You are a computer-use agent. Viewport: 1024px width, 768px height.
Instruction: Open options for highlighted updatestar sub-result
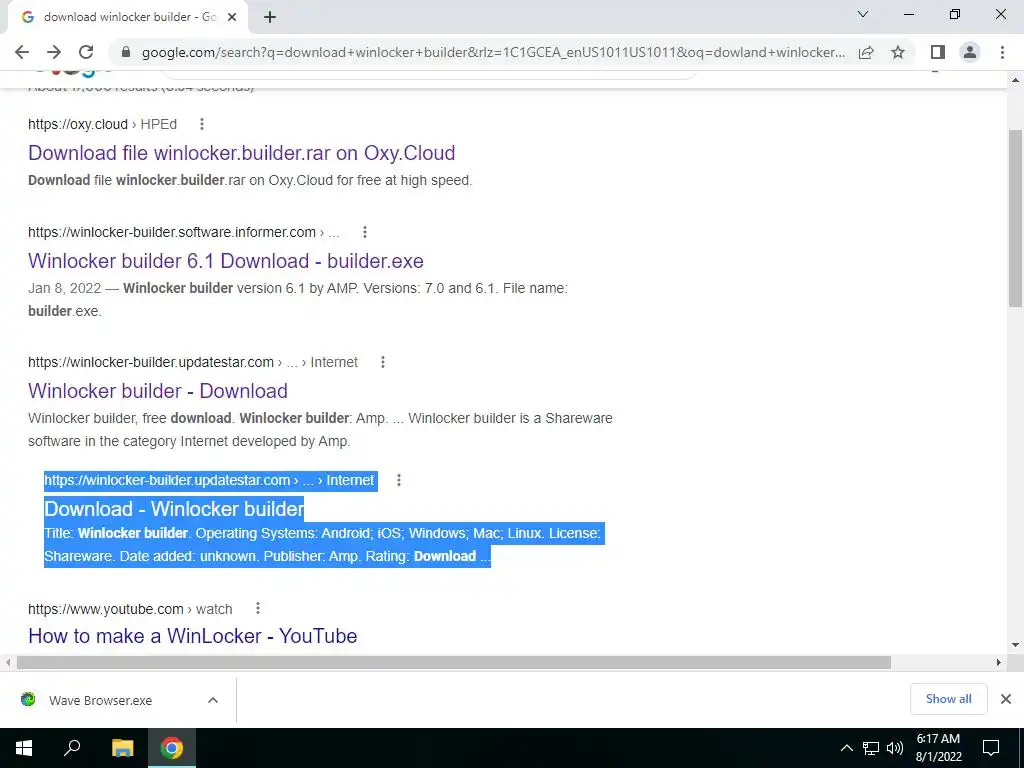coord(399,480)
